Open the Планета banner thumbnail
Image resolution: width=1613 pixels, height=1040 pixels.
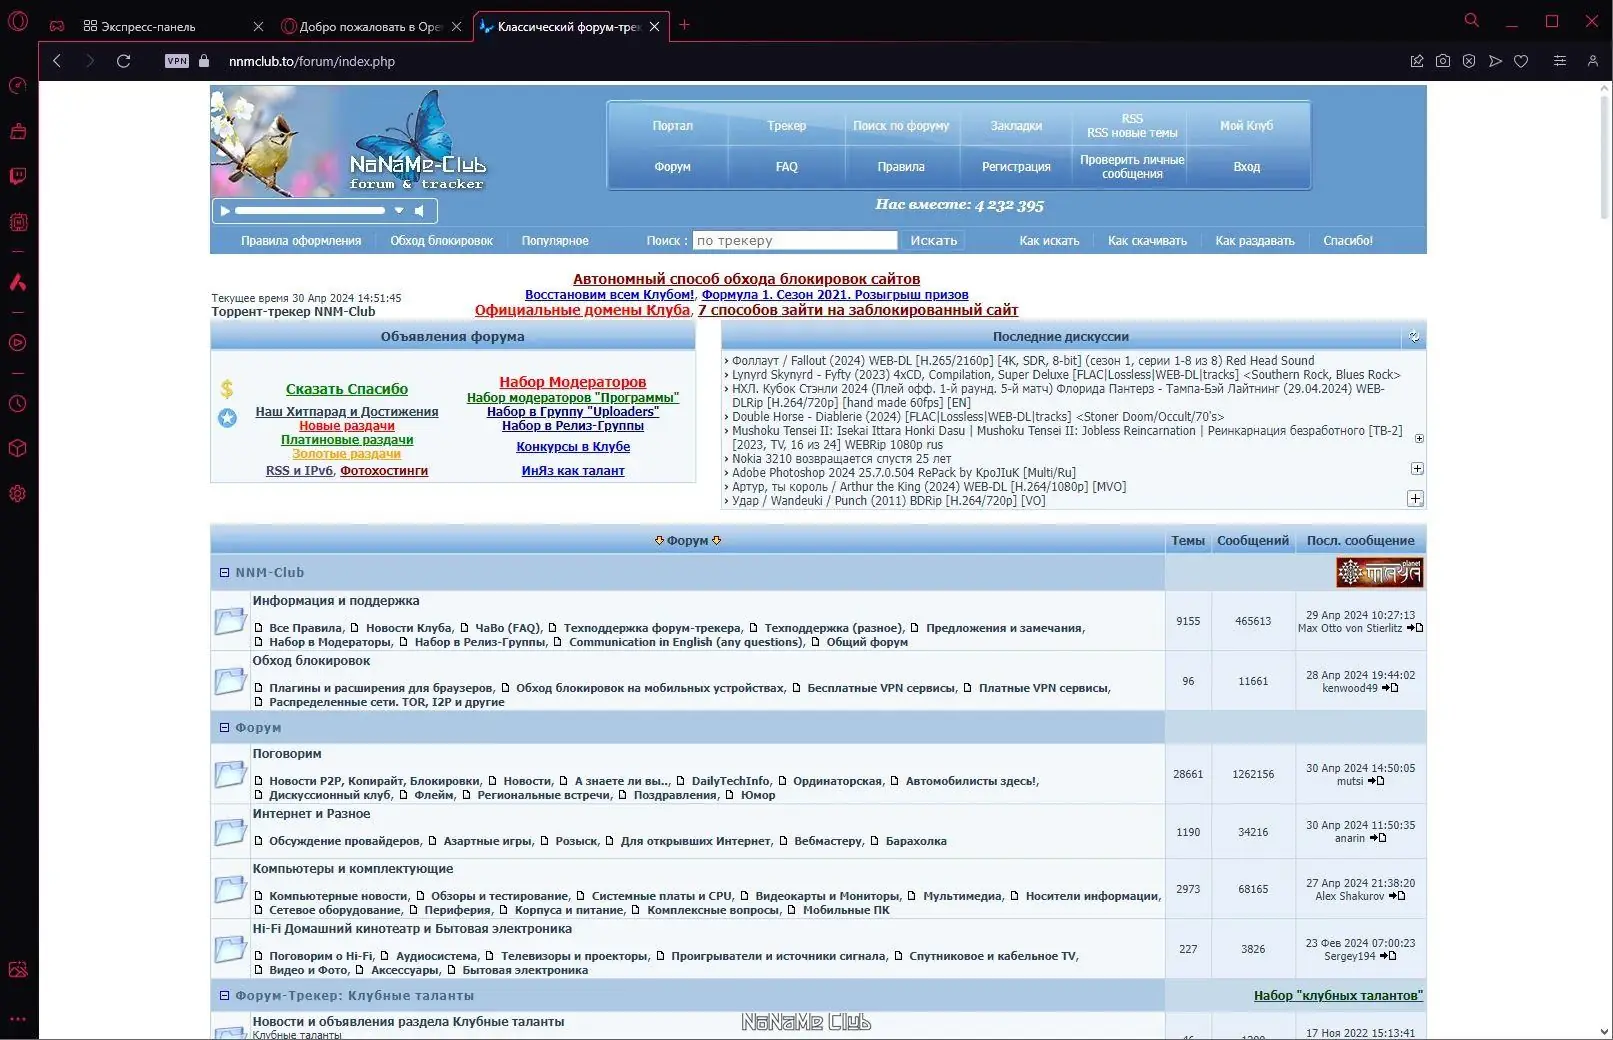tap(1380, 572)
